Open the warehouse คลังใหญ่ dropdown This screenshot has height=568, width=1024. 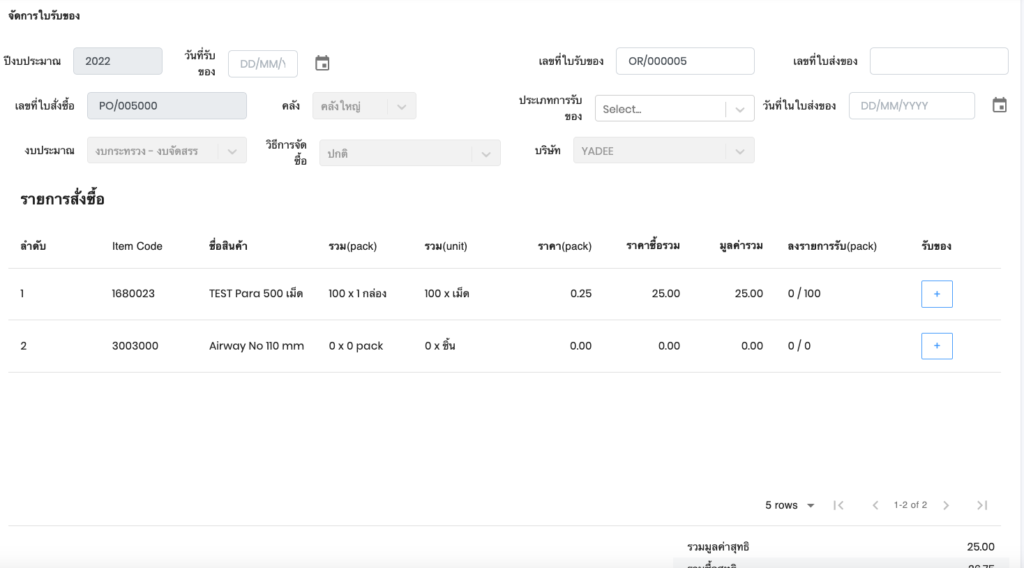coord(364,106)
